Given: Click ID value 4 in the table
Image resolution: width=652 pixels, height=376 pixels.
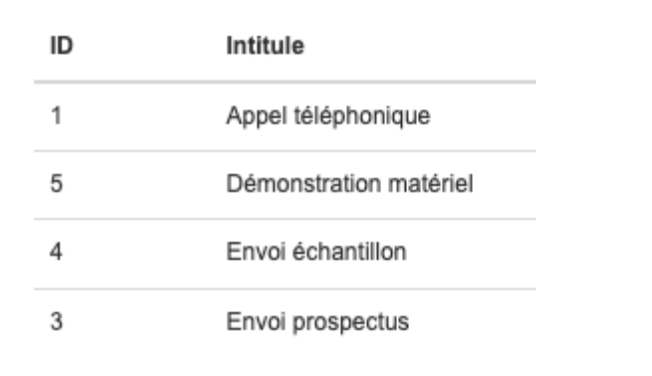Looking at the screenshot, I should pyautogui.click(x=56, y=252).
